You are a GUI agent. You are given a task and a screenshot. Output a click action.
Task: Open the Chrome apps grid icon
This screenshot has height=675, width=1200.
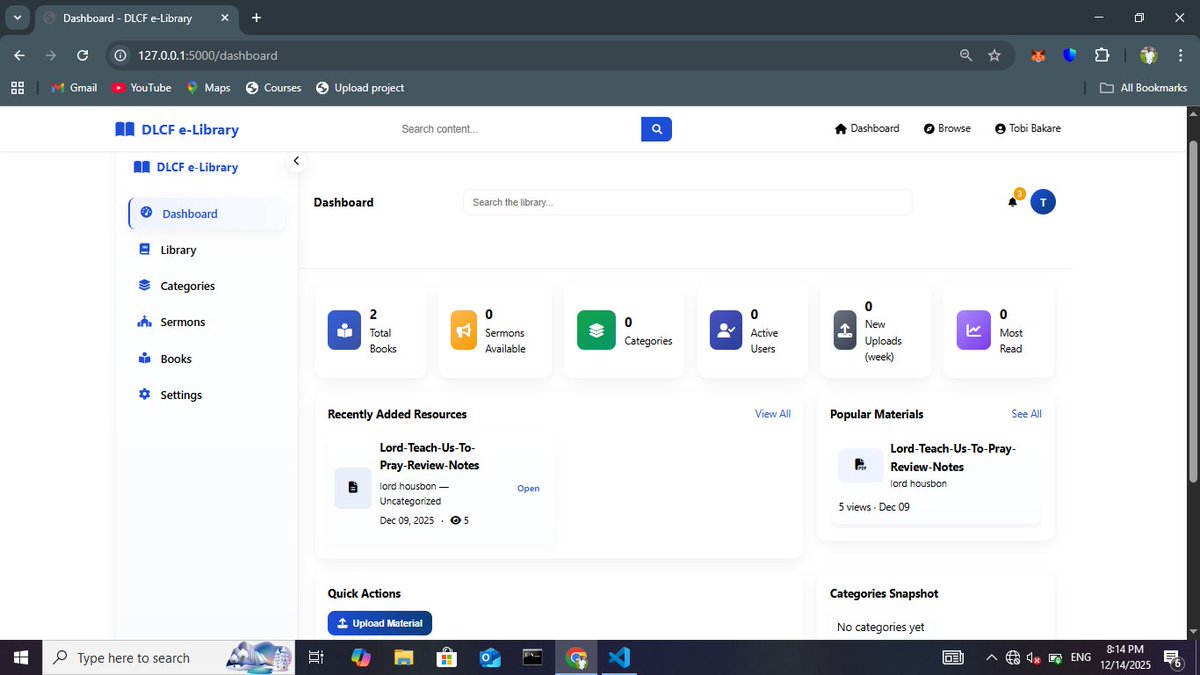click(x=17, y=88)
